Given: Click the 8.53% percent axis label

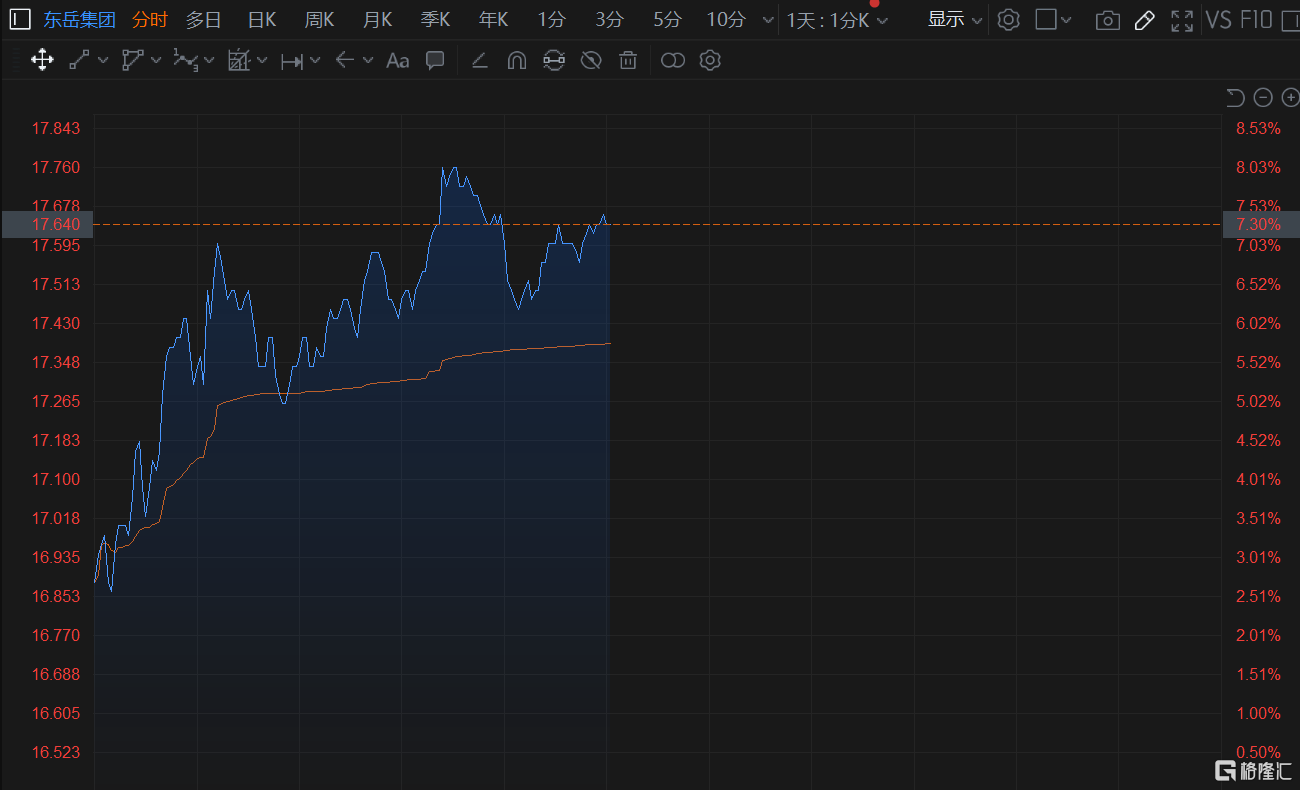Looking at the screenshot, I should pyautogui.click(x=1258, y=128).
